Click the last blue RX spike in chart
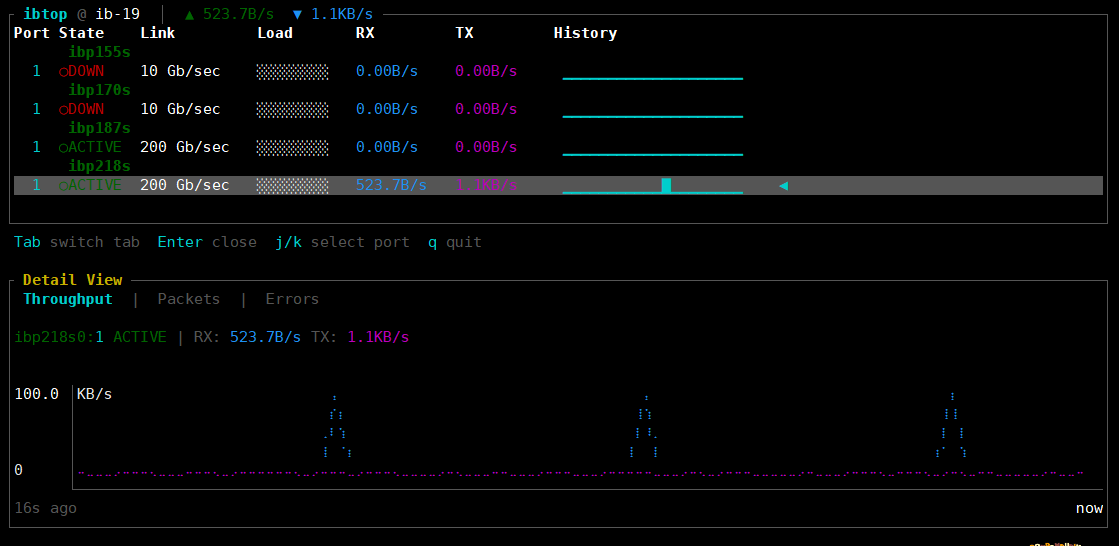 coord(951,425)
